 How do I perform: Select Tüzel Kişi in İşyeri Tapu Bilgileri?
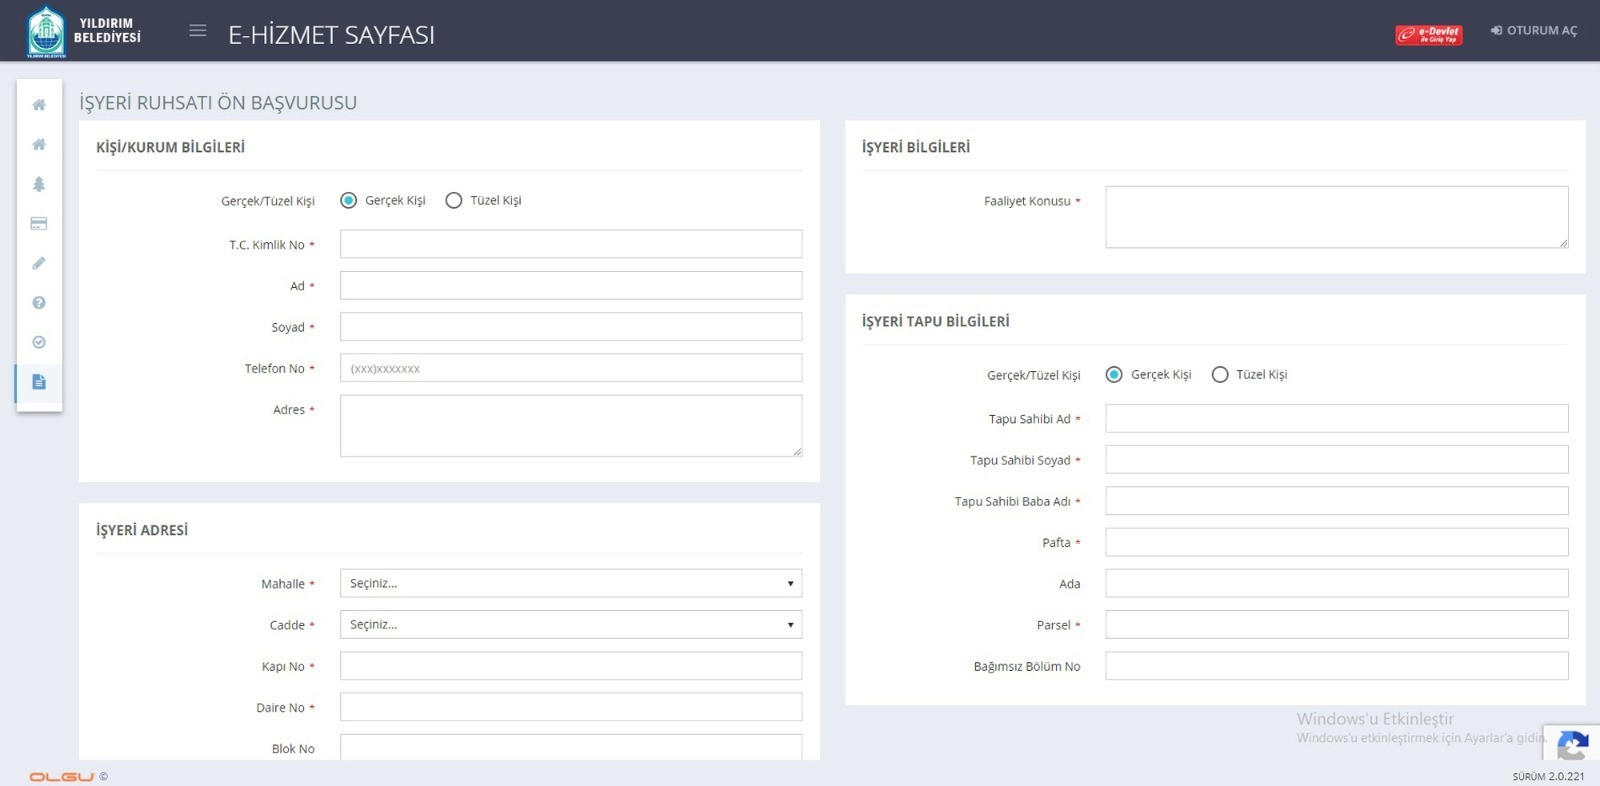[x=1220, y=374]
